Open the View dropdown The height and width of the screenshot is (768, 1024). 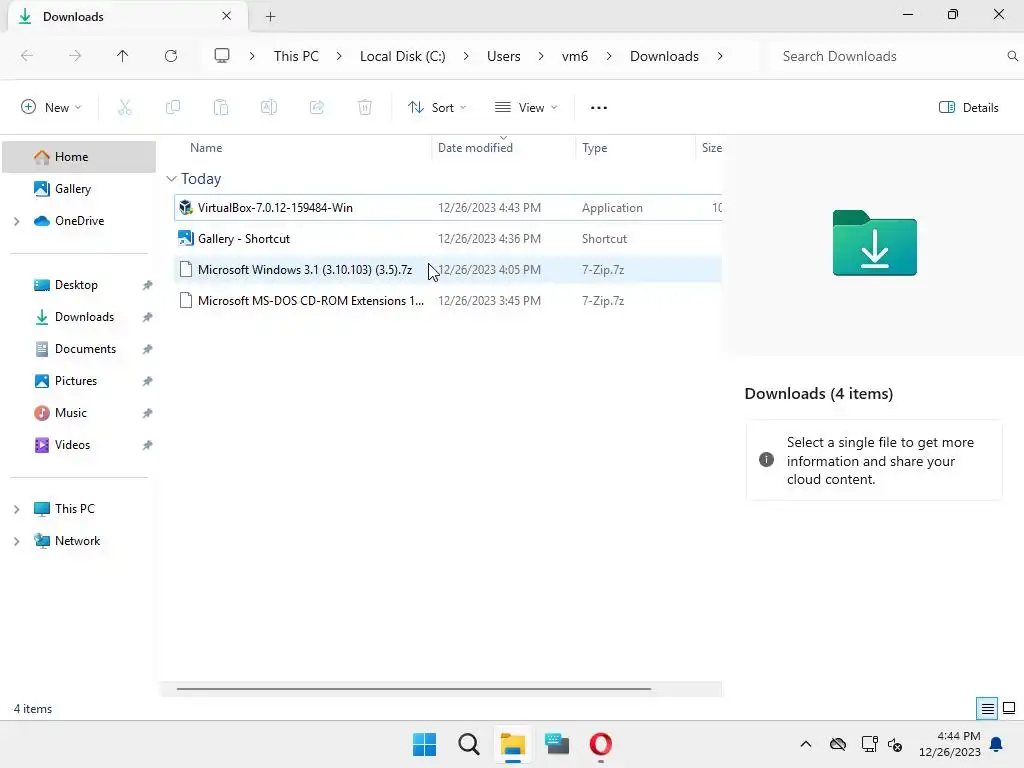click(x=526, y=108)
